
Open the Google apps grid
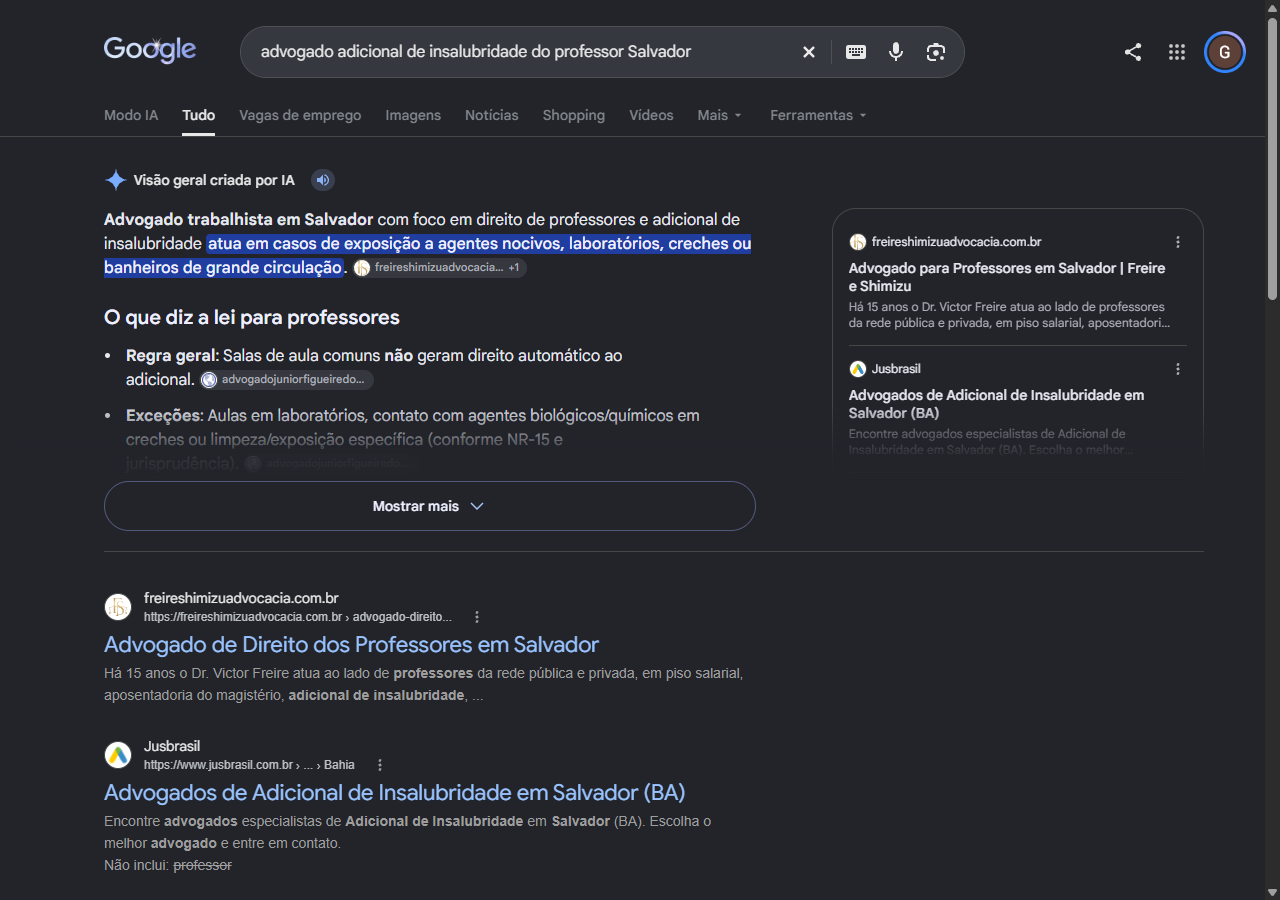[1177, 52]
